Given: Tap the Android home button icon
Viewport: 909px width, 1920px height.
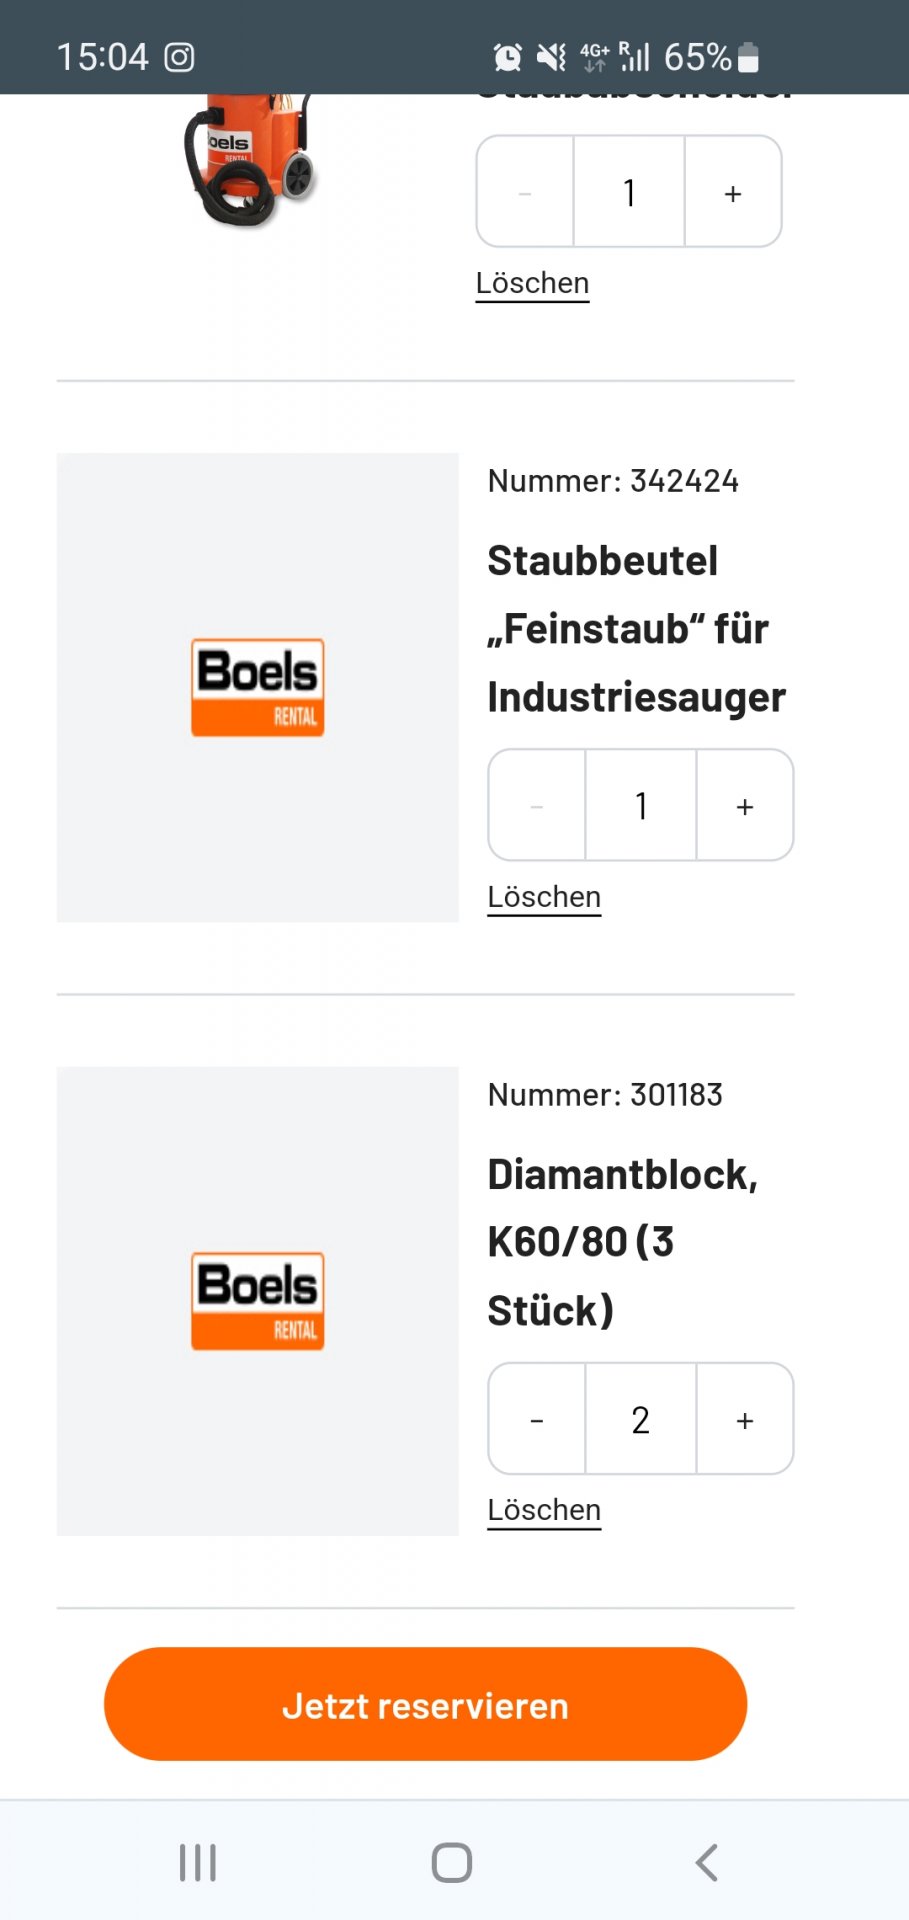Looking at the screenshot, I should (x=452, y=1862).
